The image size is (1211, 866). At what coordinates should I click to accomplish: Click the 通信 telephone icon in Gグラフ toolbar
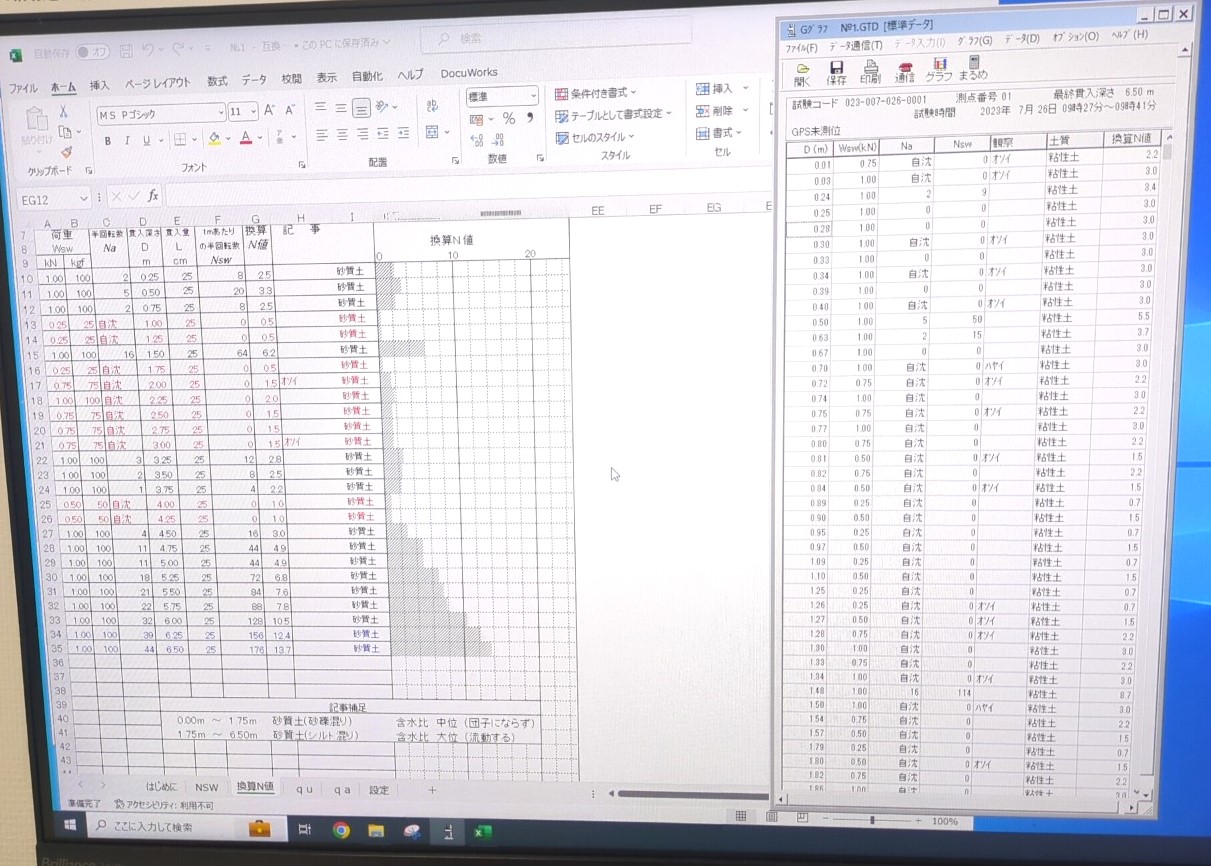904,70
